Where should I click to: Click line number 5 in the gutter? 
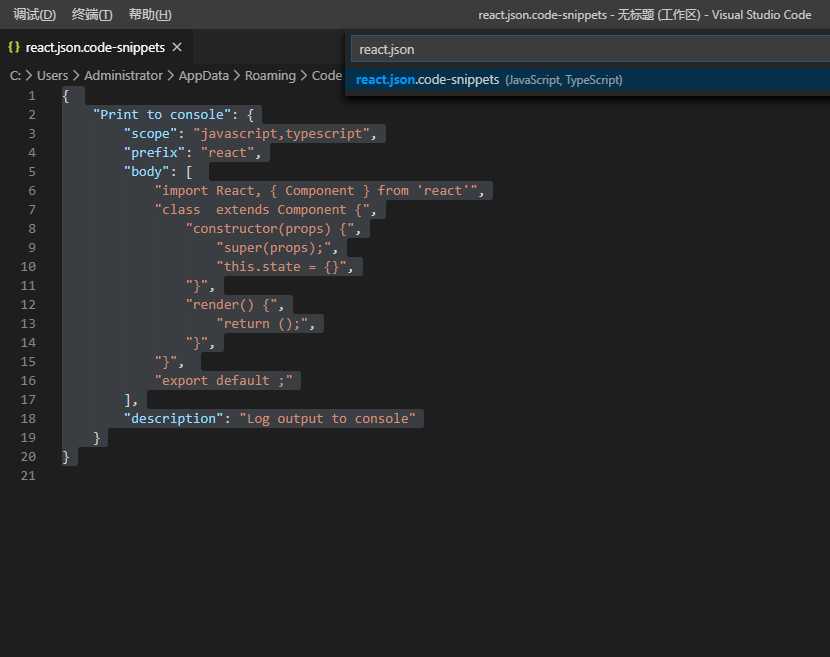click(x=32, y=172)
